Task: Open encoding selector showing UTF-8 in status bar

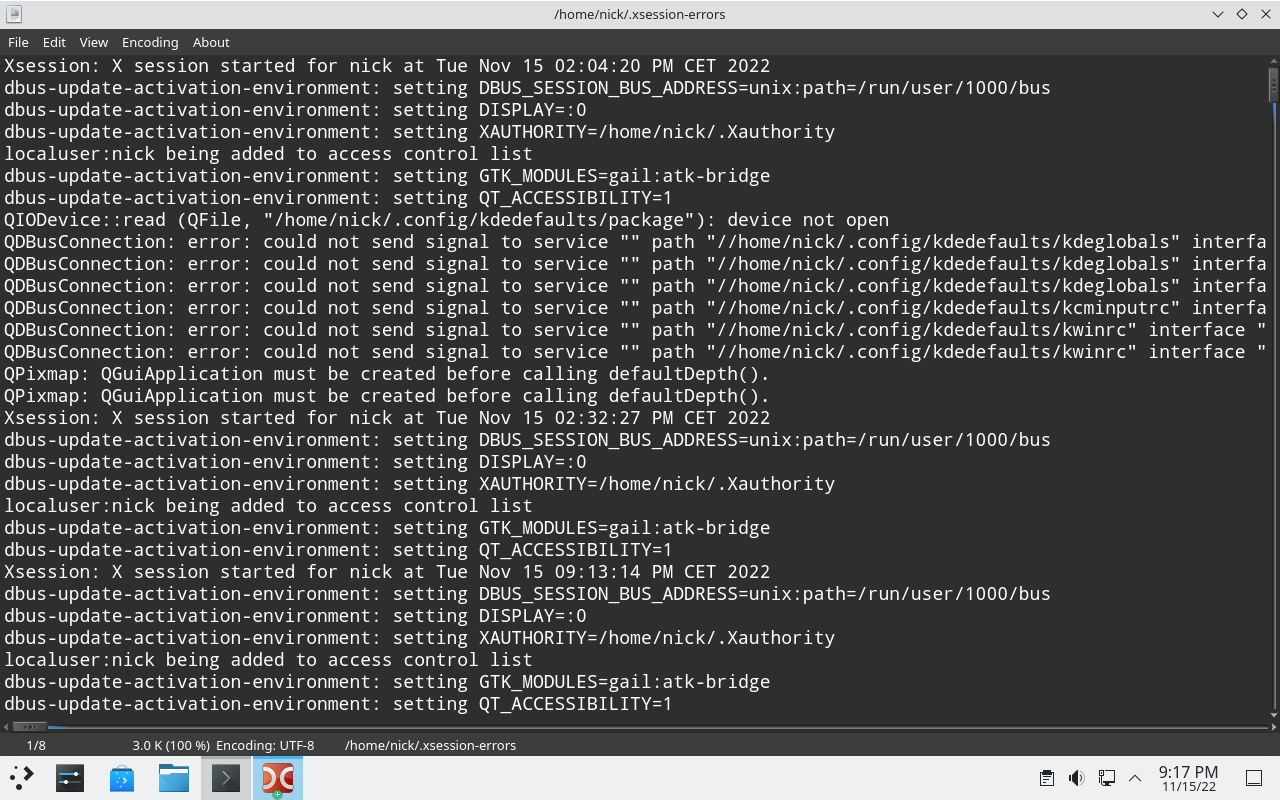Action: pos(264,745)
